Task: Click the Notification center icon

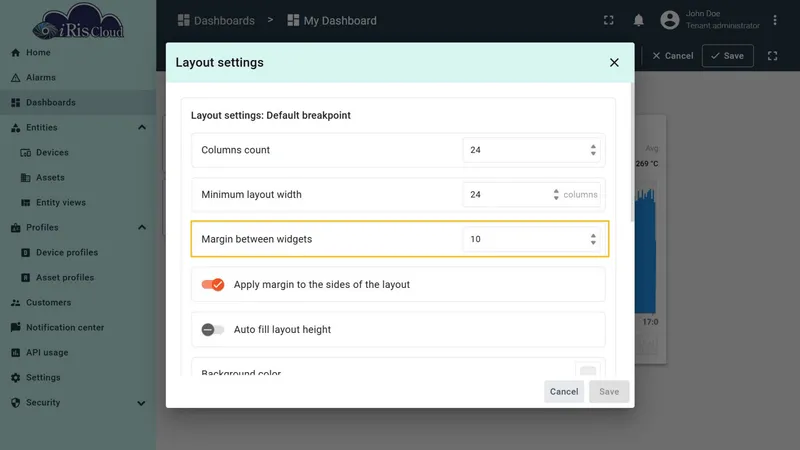Action: pyautogui.click(x=16, y=328)
